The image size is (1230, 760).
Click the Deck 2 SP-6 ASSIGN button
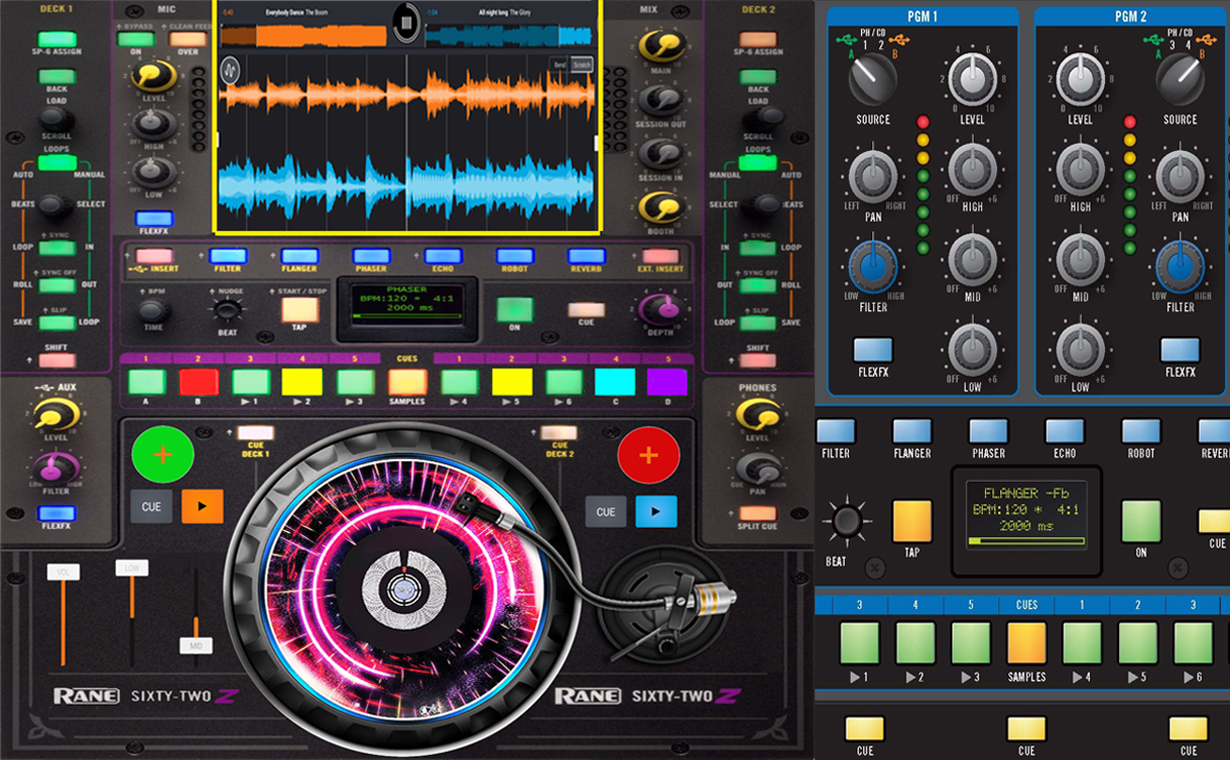(x=757, y=39)
